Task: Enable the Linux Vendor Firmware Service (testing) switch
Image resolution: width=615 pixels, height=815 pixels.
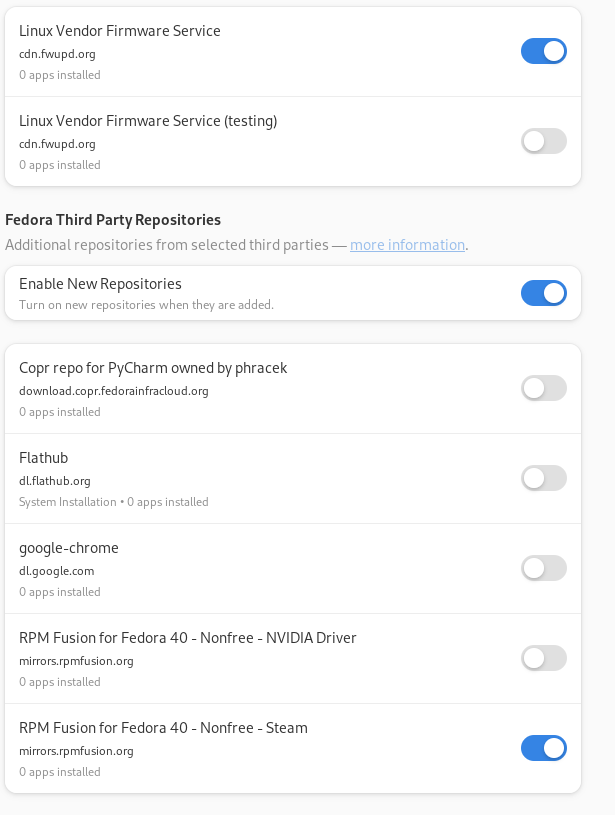Action: pyautogui.click(x=543, y=141)
